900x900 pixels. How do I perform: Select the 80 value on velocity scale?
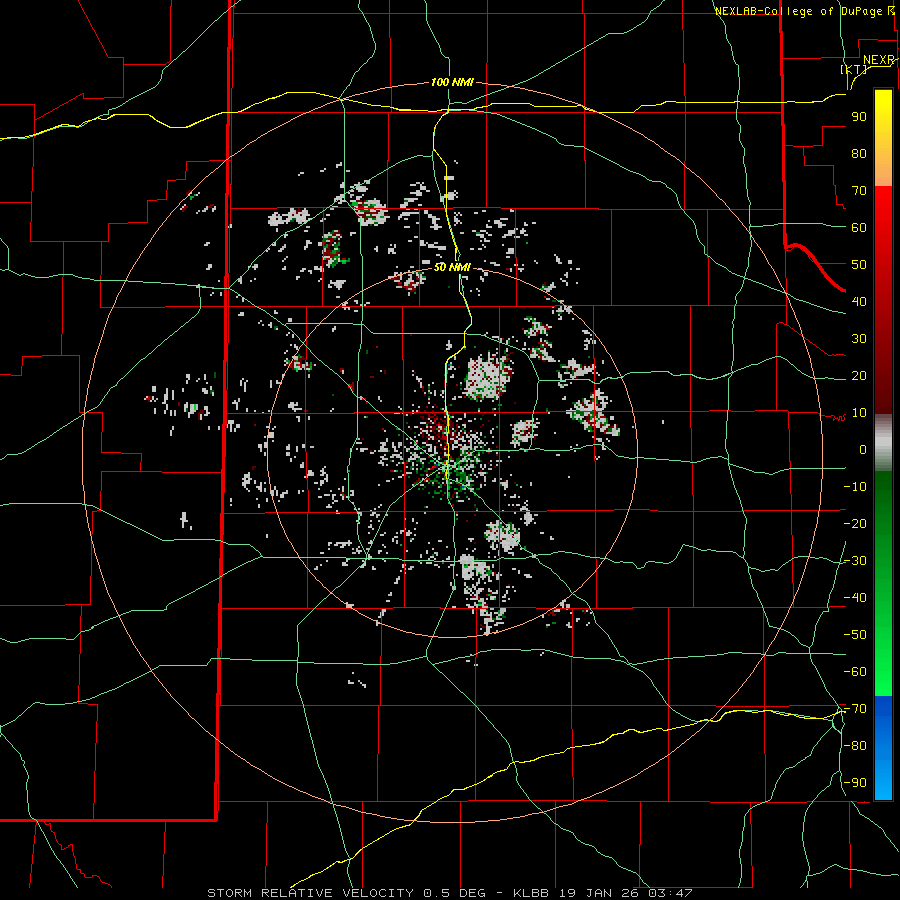tap(859, 153)
